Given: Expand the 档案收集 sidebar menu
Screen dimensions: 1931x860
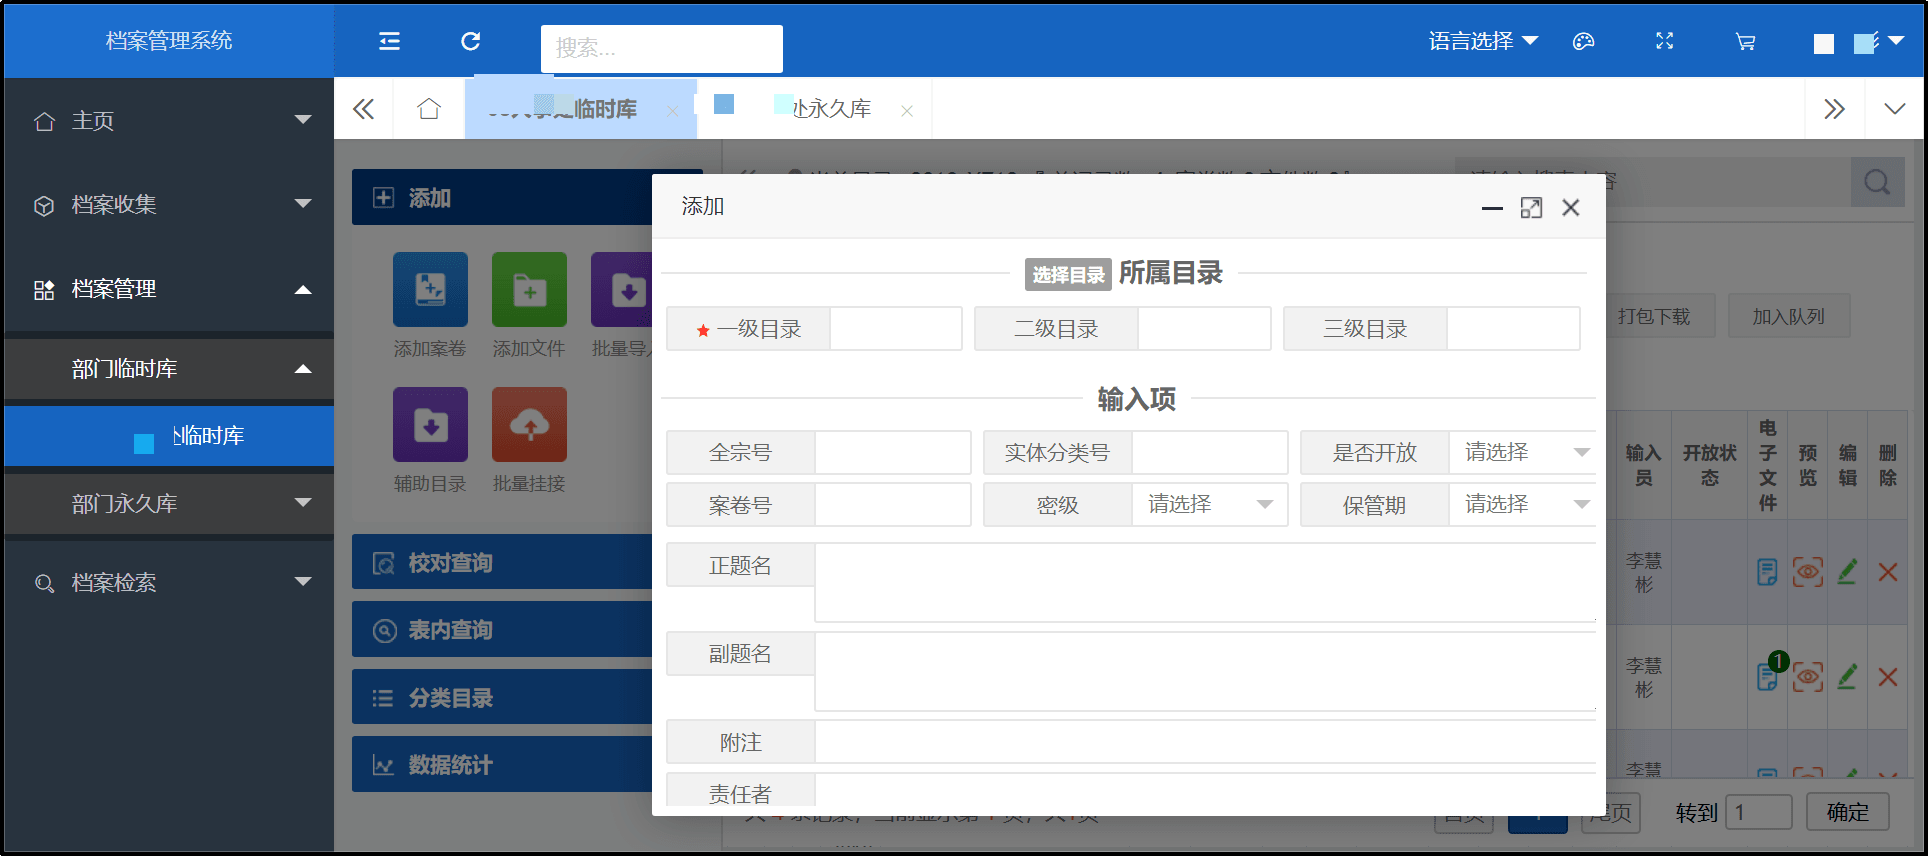Looking at the screenshot, I should click(x=169, y=205).
